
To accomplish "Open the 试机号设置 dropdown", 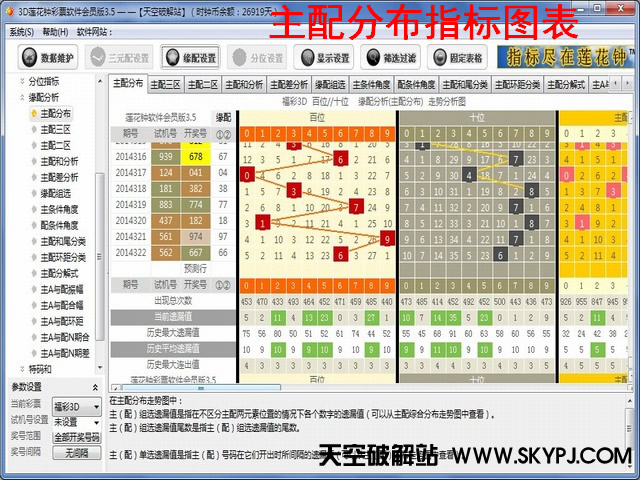I will [x=76, y=421].
